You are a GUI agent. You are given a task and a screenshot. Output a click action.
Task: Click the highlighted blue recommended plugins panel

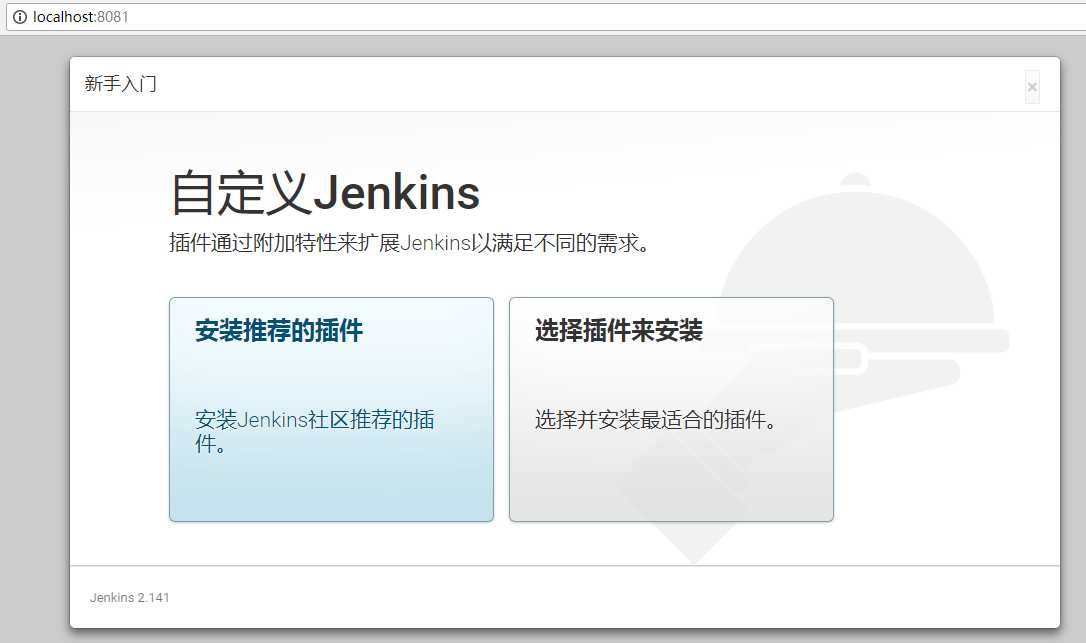pyautogui.click(x=331, y=409)
